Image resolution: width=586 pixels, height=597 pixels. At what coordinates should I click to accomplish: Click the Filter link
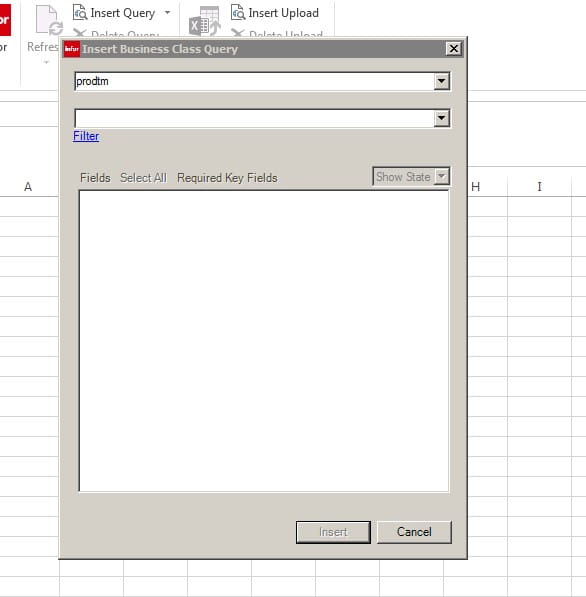click(86, 136)
